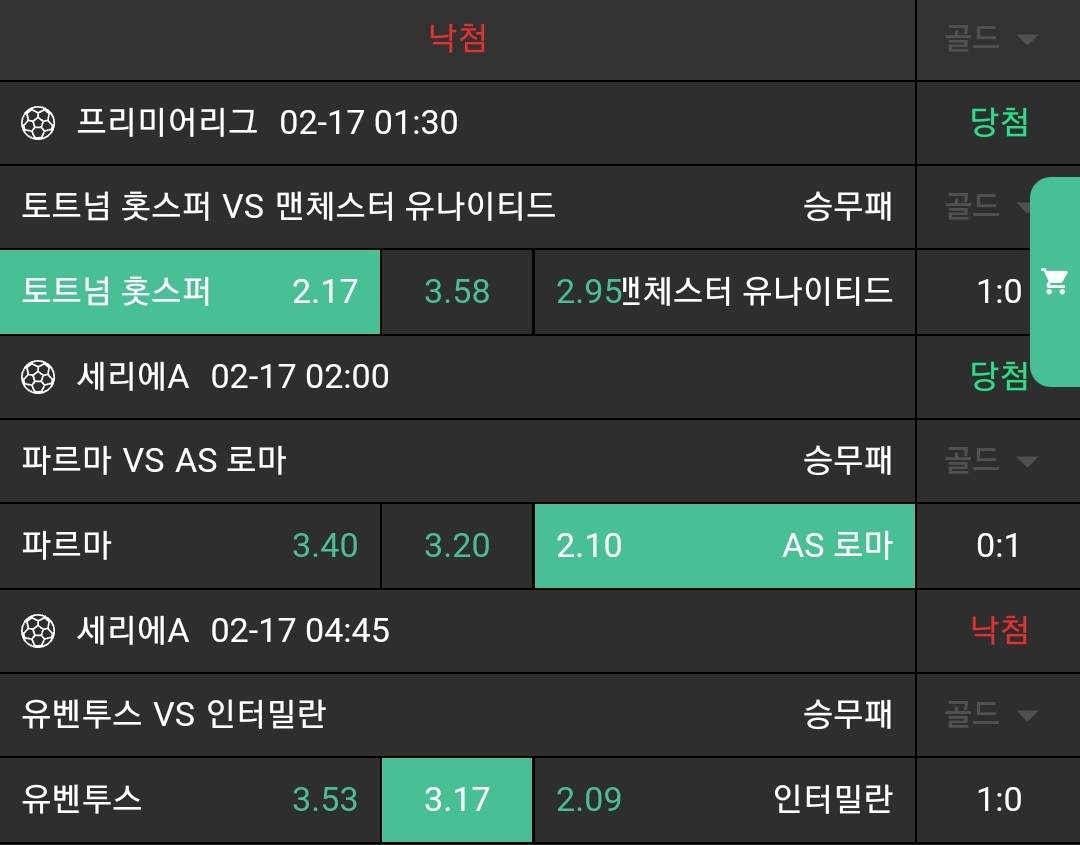The width and height of the screenshot is (1080, 845).
Task: Click the soccer ball icon for 02-17 02:00 match
Action: tap(38, 377)
